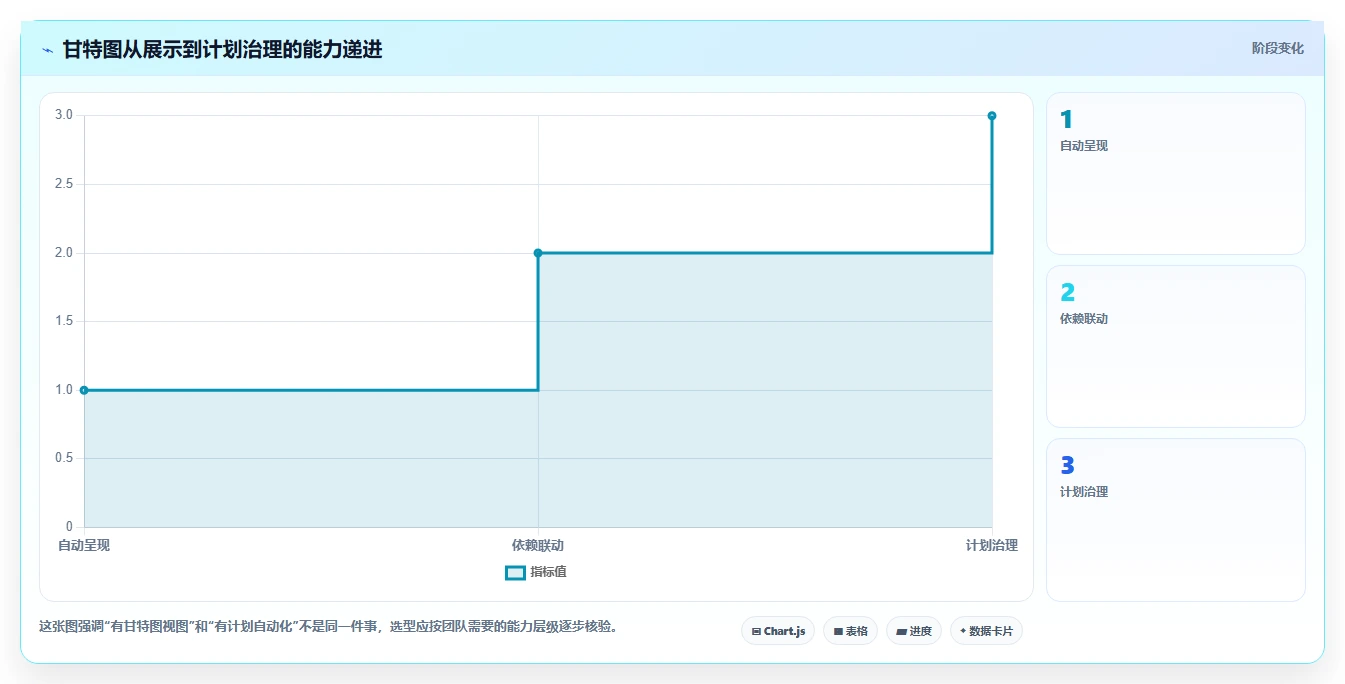The height and width of the screenshot is (684, 1345).
Task: Click the chart title 甘特图从展示到计划治理的能力递进
Action: (x=222, y=49)
